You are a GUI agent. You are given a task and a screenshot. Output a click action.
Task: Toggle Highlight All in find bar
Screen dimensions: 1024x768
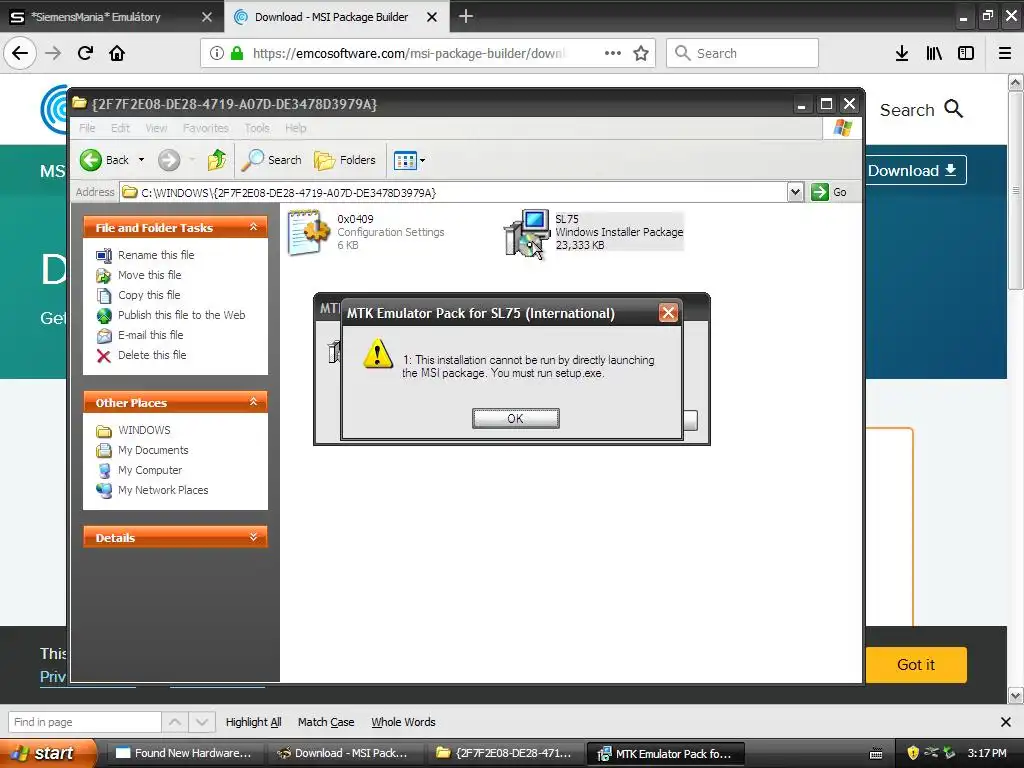253,722
